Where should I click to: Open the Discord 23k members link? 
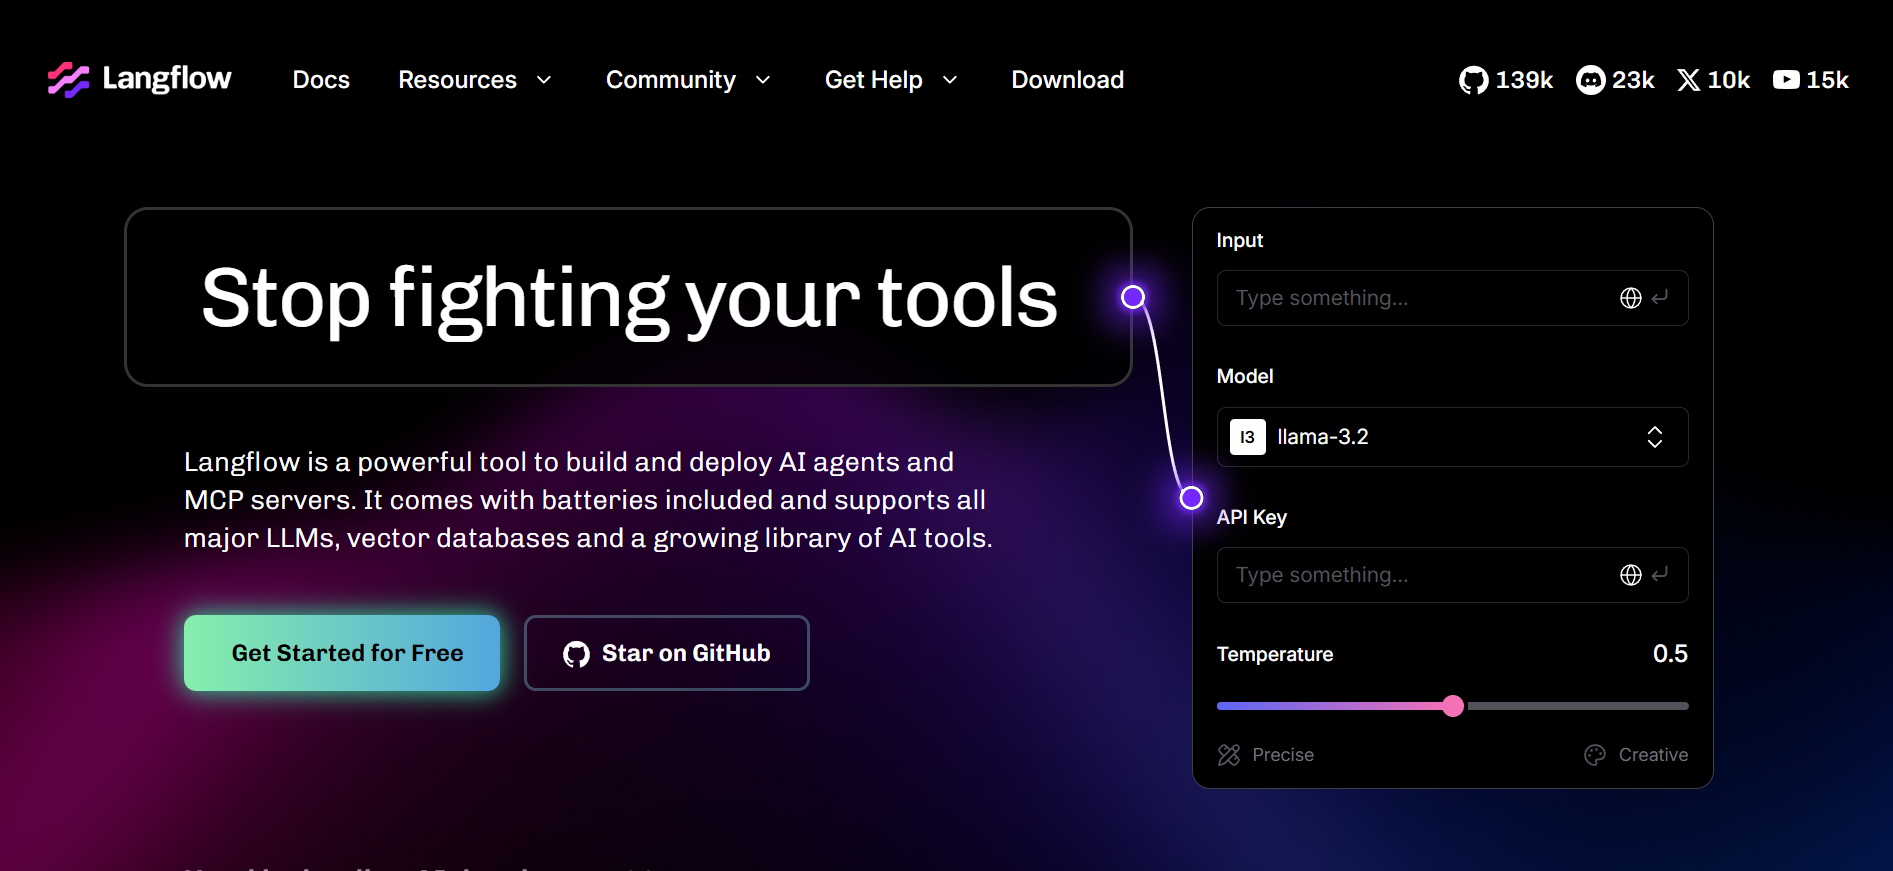[1615, 80]
